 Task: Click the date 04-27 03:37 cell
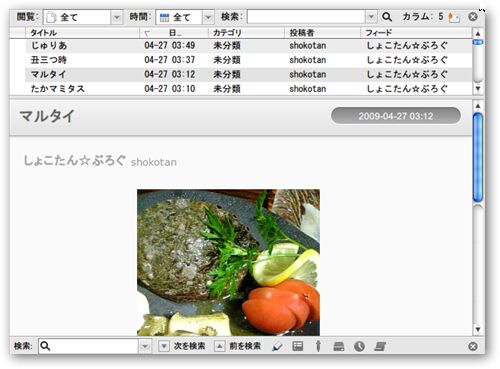[x=170, y=60]
